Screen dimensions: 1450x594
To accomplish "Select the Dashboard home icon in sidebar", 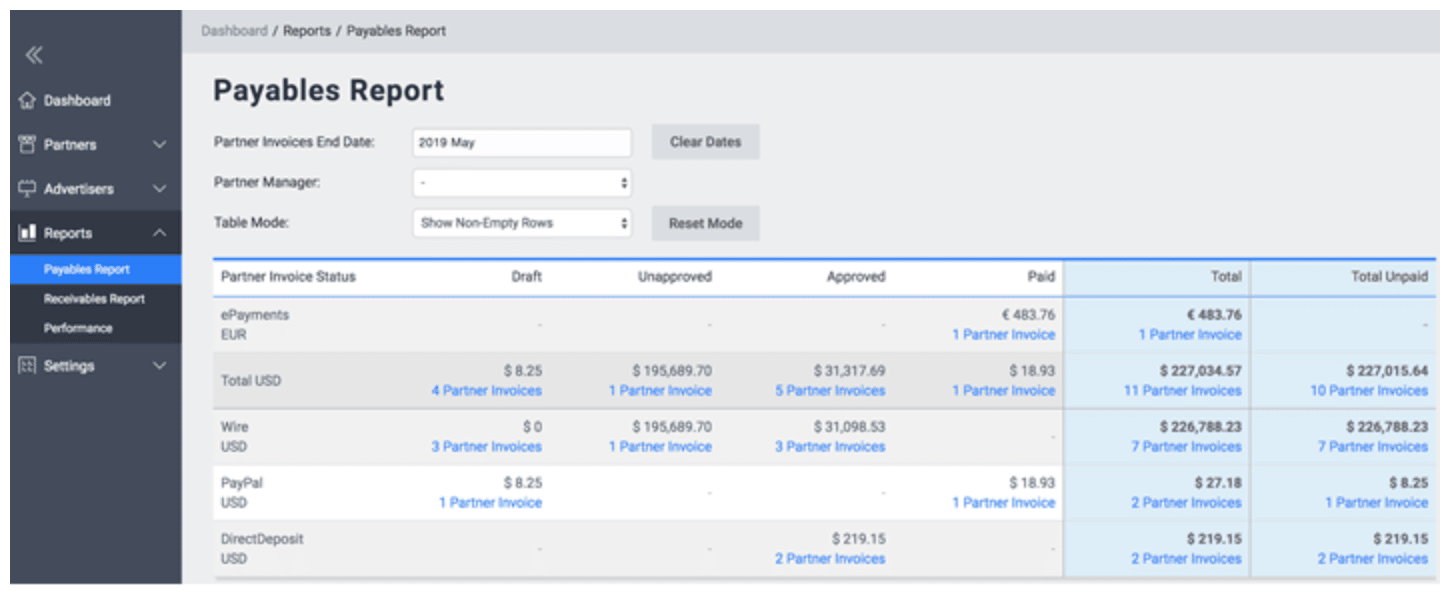I will coord(29,99).
